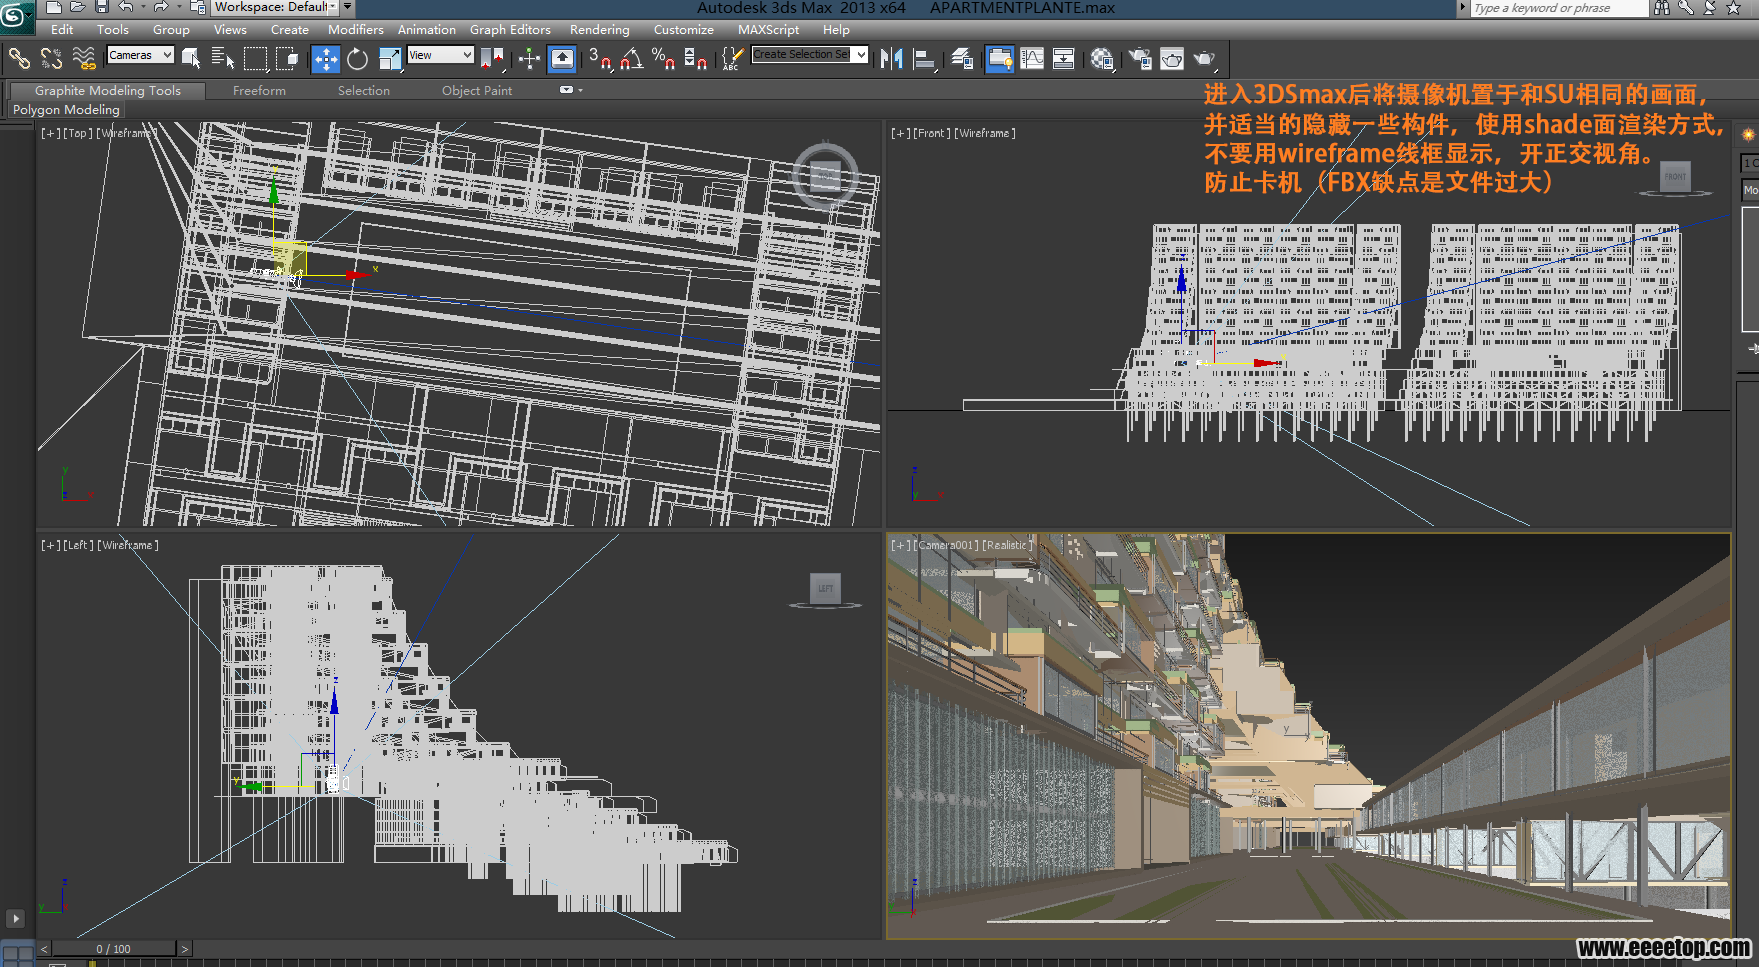This screenshot has height=967, width=1759.
Task: Open Rendered Frame Window
Action: pyautogui.click(x=1172, y=59)
